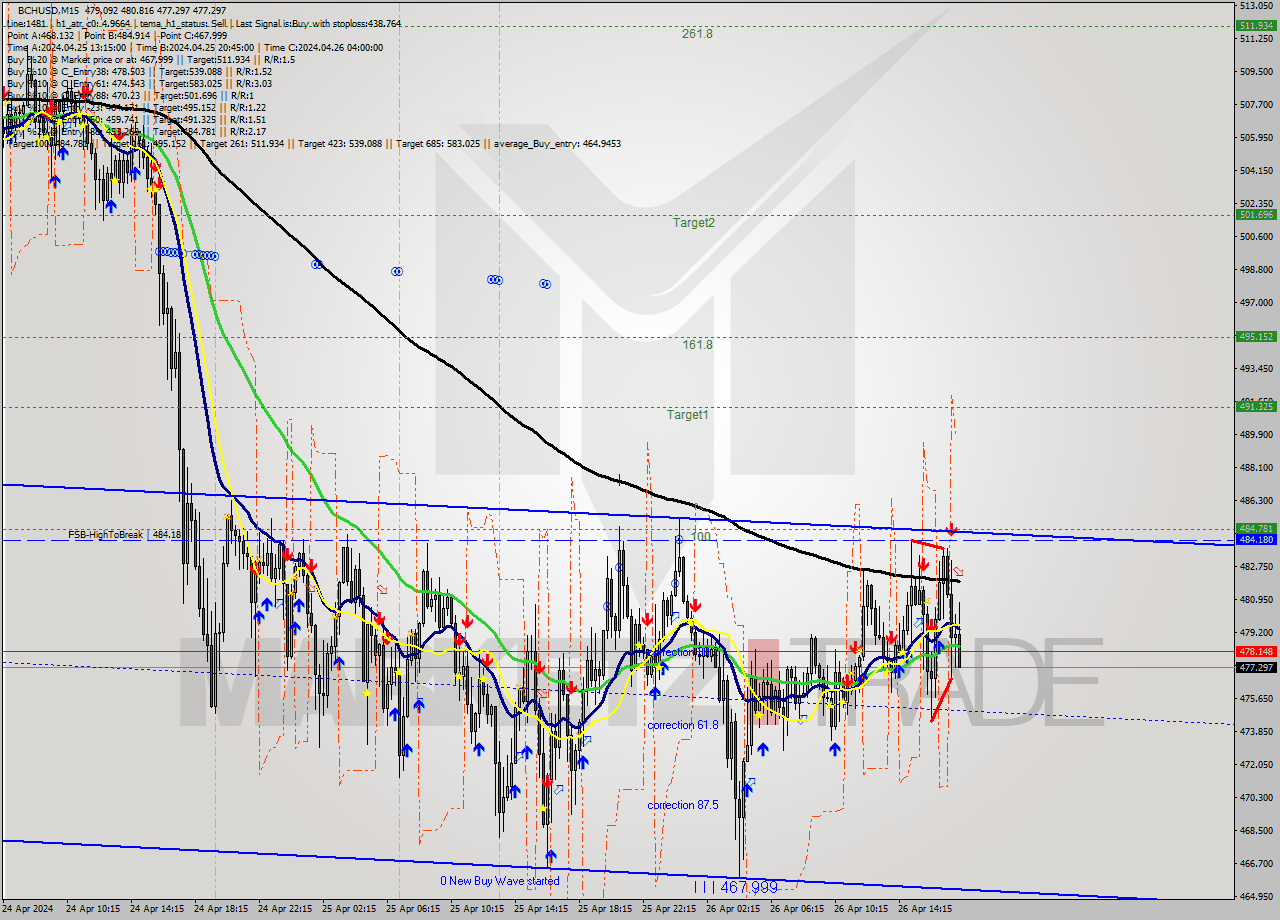
Task: Click the 26 Apr 14:15 time label
Action: point(926,909)
